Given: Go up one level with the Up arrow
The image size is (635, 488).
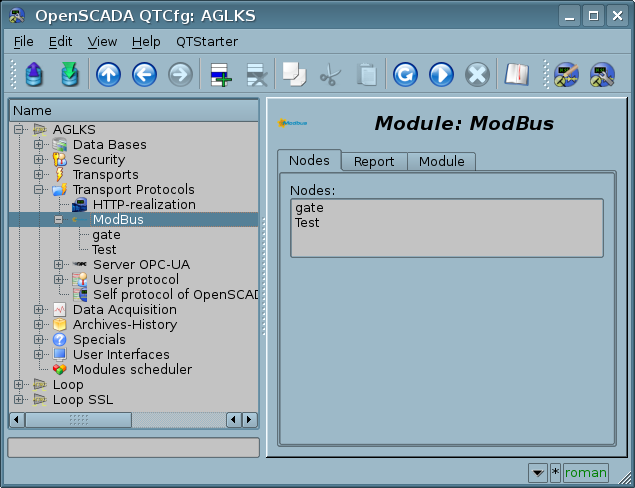Looking at the screenshot, I should pyautogui.click(x=107, y=75).
